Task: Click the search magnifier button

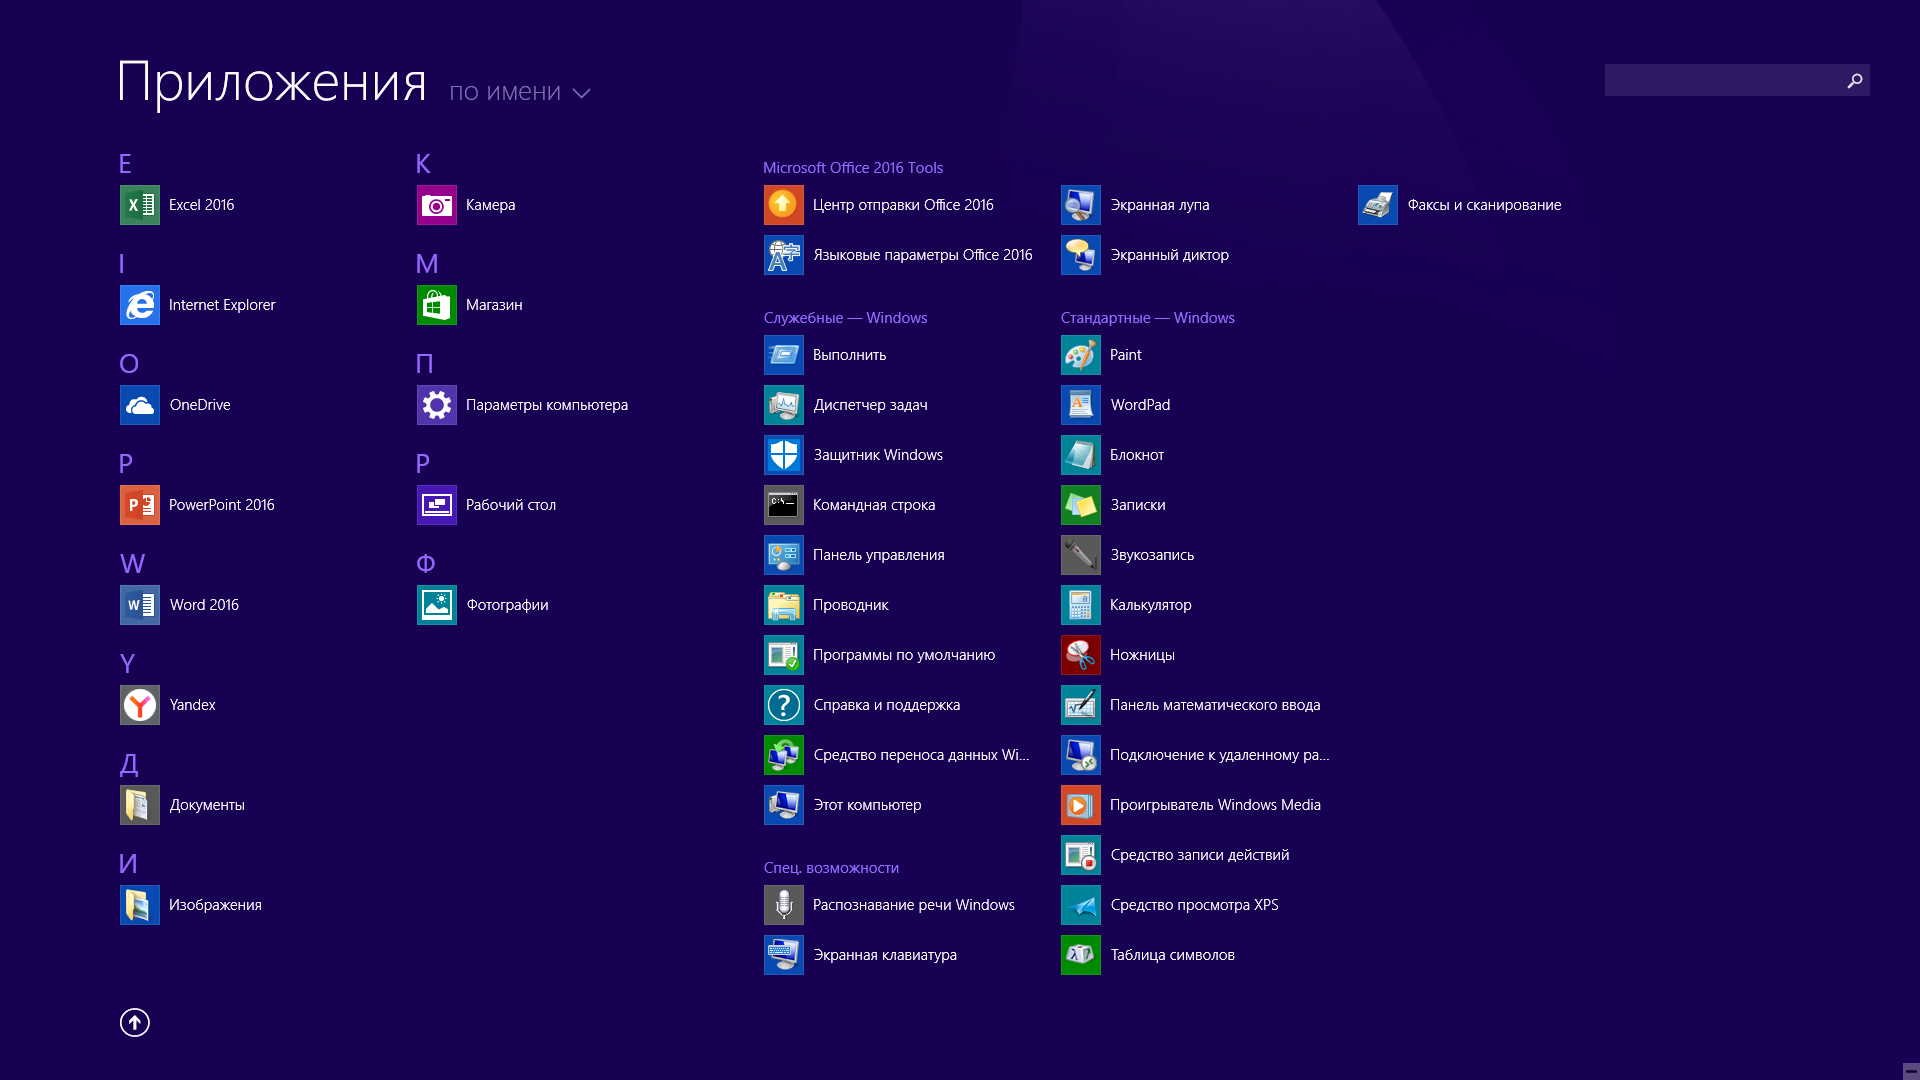Action: coord(1854,80)
